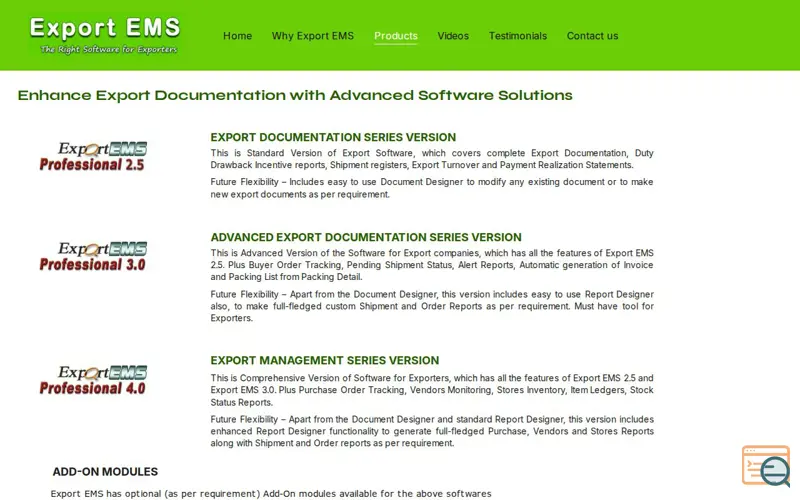Select the Products menu item
The height and width of the screenshot is (500, 800).
[396, 36]
